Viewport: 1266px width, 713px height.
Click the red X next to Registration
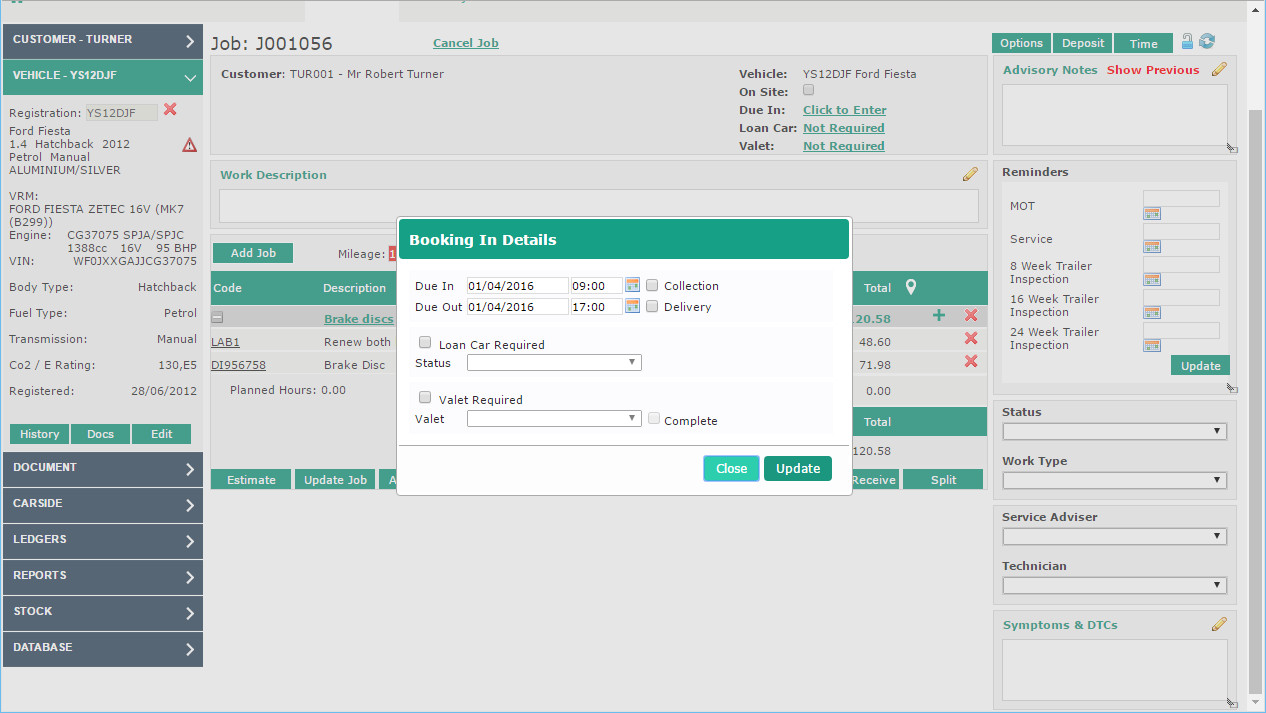(x=170, y=110)
